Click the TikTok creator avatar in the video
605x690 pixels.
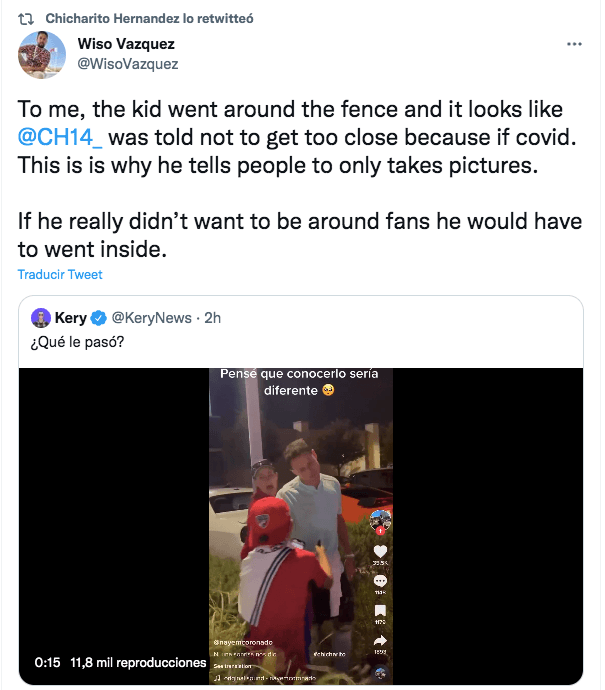(x=378, y=521)
